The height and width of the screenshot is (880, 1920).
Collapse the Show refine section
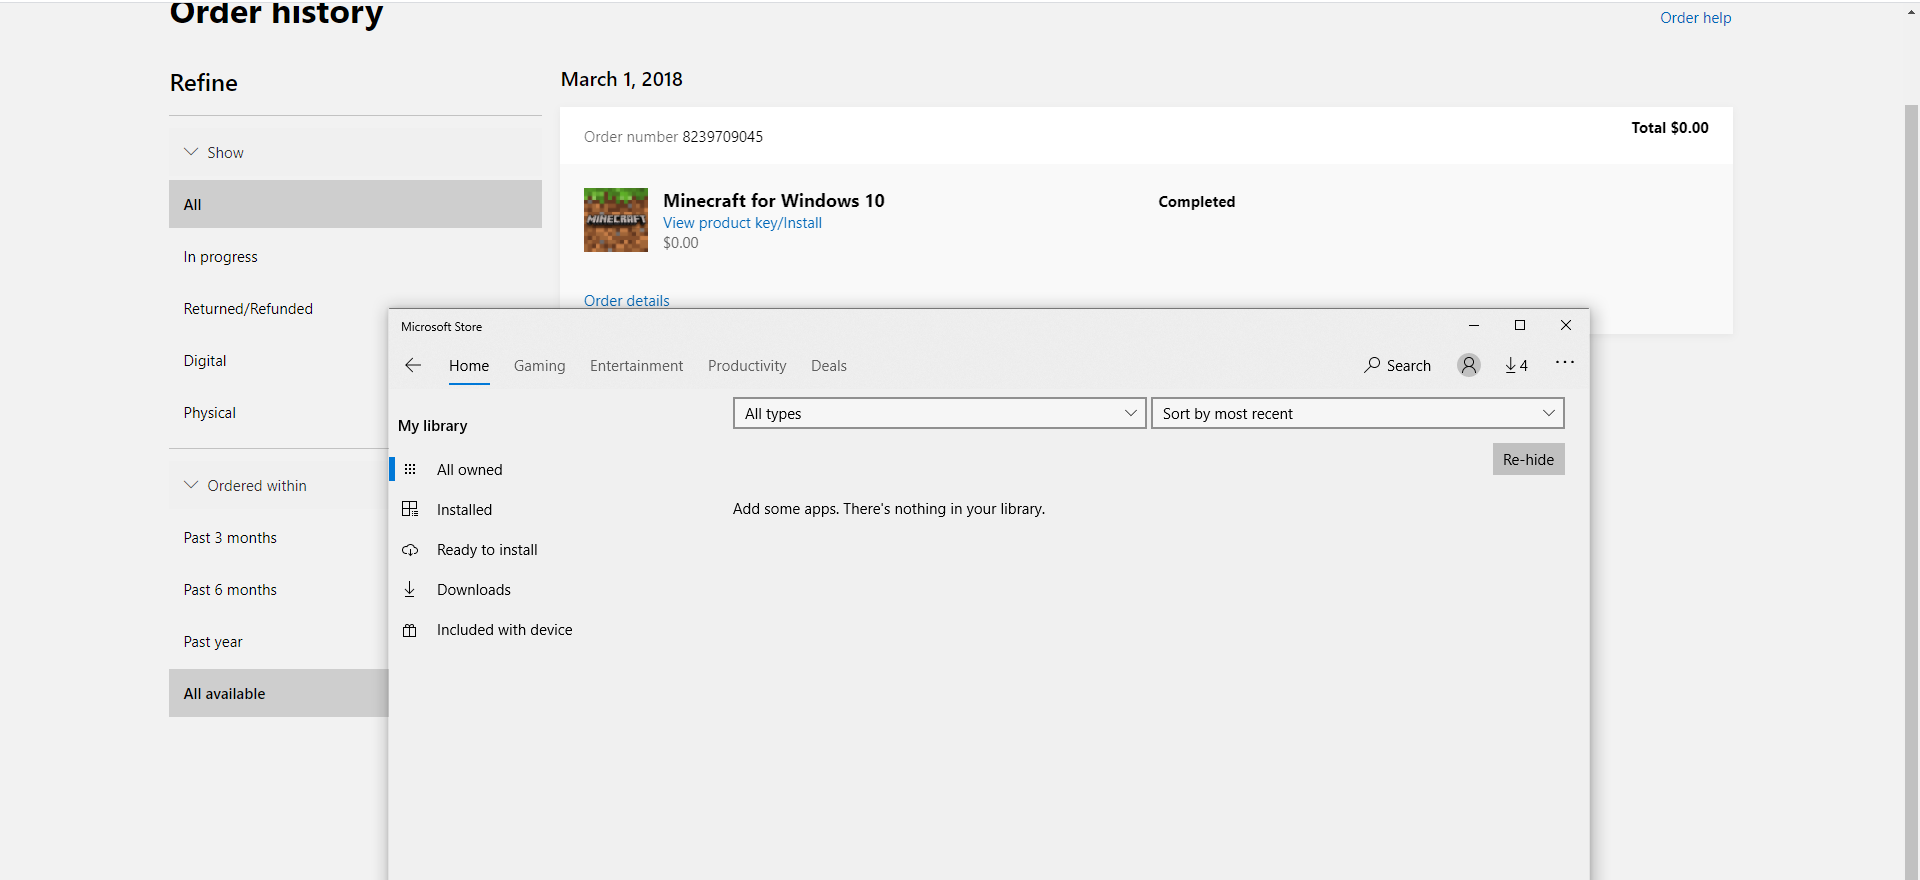coord(355,152)
